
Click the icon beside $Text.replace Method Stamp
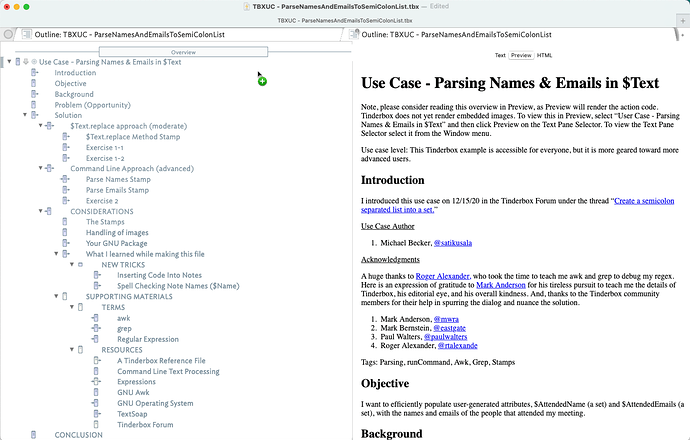pos(66,136)
